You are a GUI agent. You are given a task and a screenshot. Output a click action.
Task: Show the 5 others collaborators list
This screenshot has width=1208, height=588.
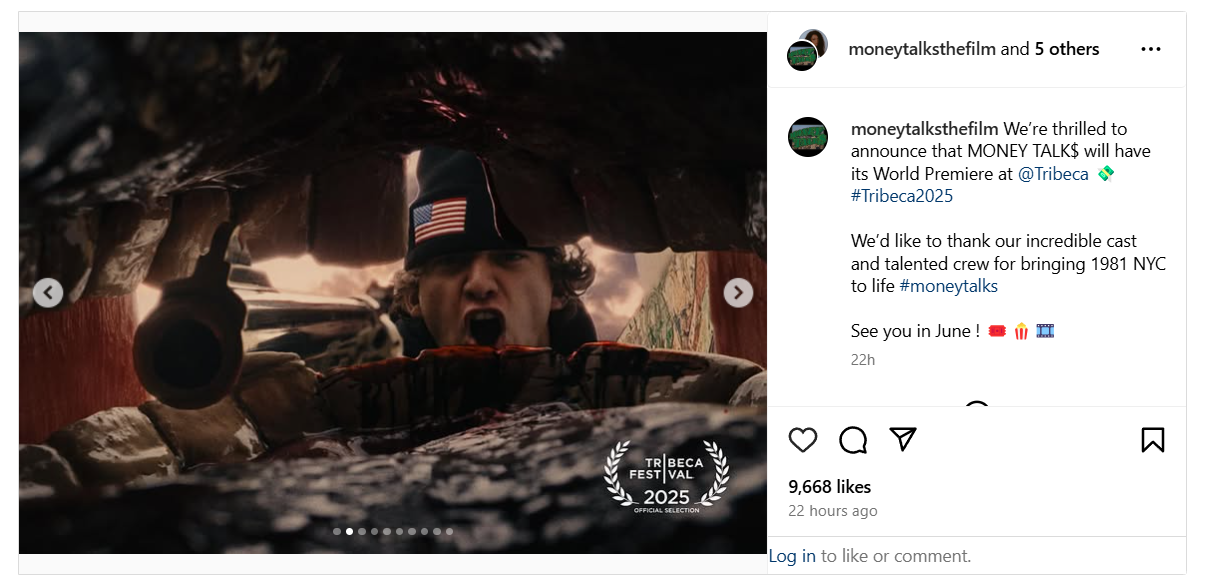coord(1067,49)
